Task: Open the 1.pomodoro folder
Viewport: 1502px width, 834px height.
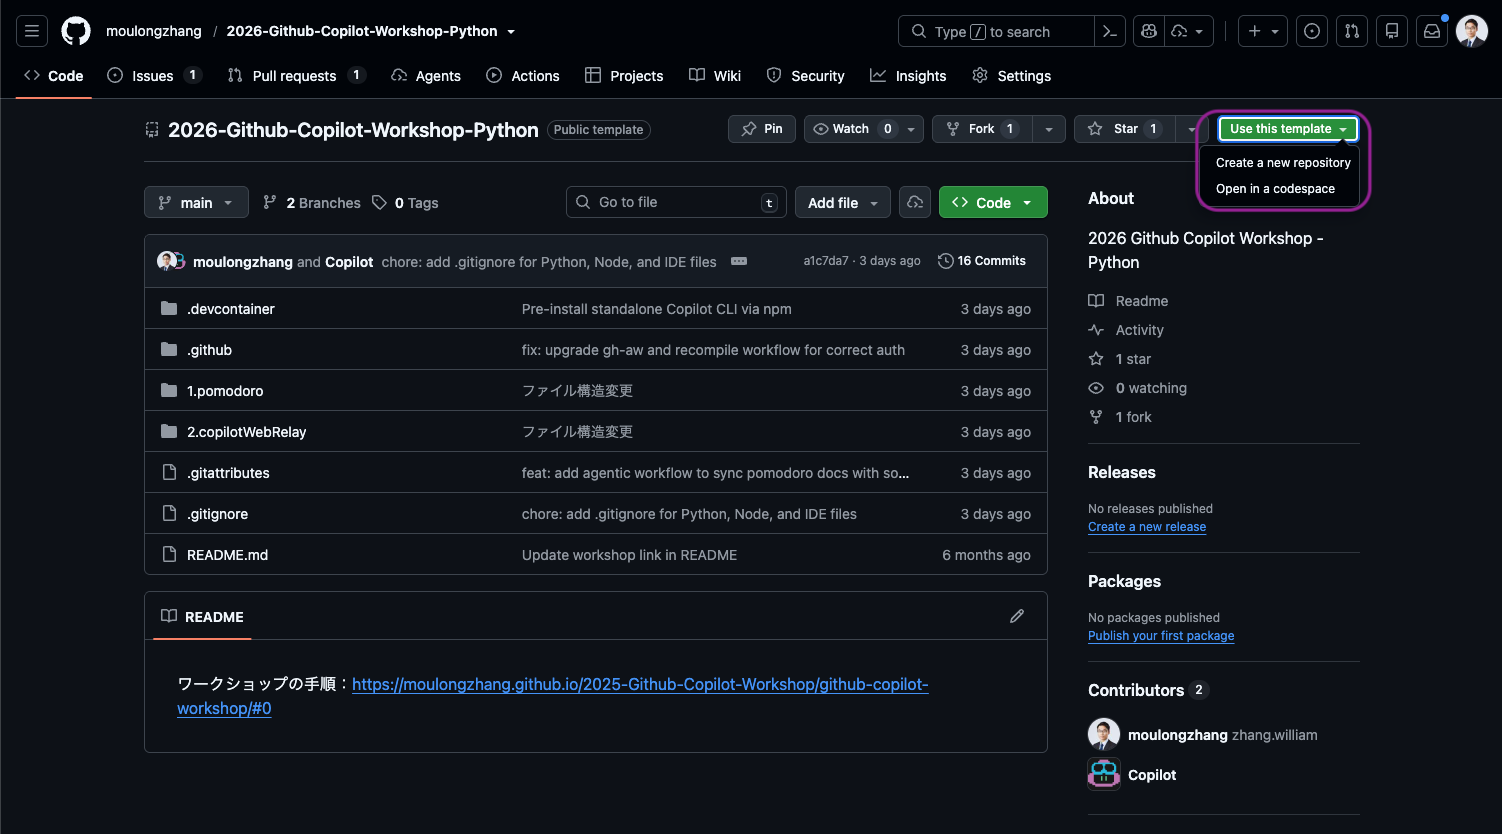Action: [225, 391]
